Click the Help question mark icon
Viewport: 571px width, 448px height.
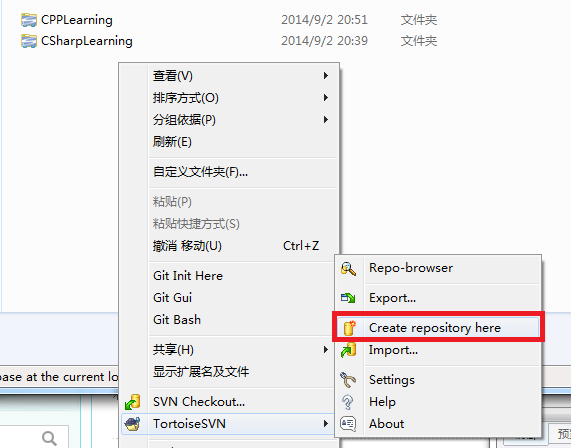(348, 402)
